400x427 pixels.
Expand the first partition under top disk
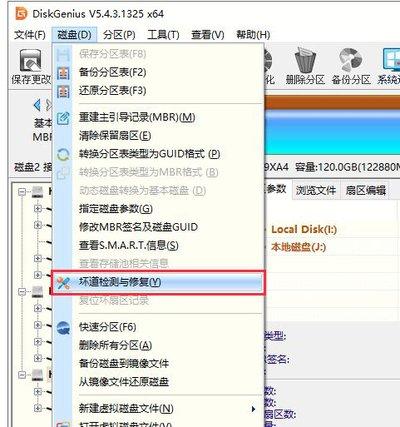tap(38, 209)
